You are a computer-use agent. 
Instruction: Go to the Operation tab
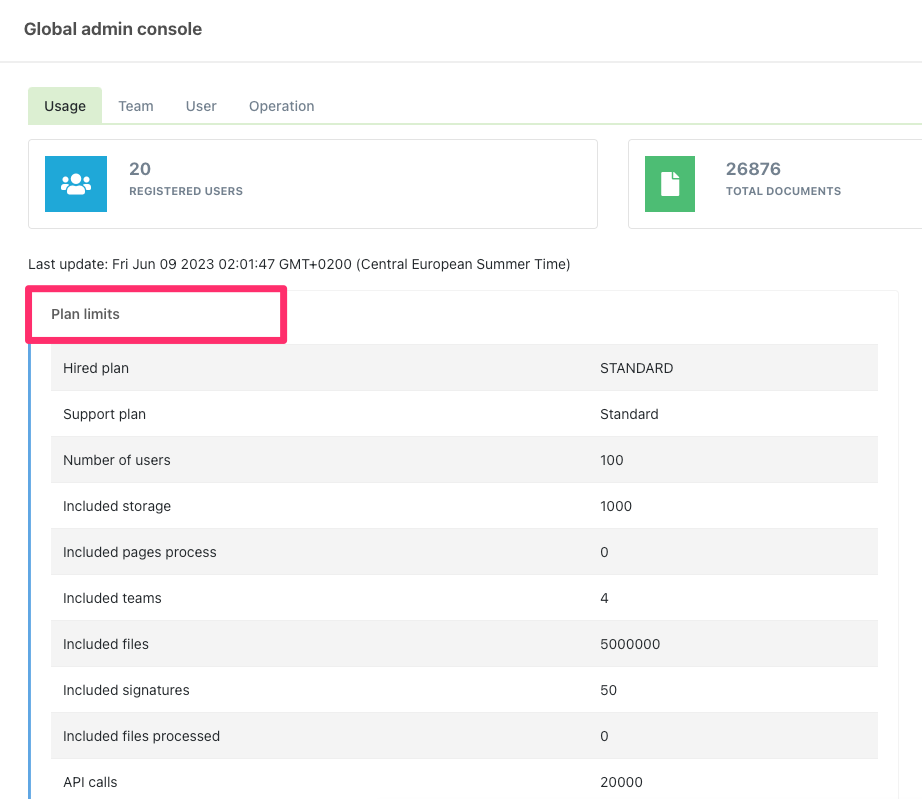[x=281, y=106]
